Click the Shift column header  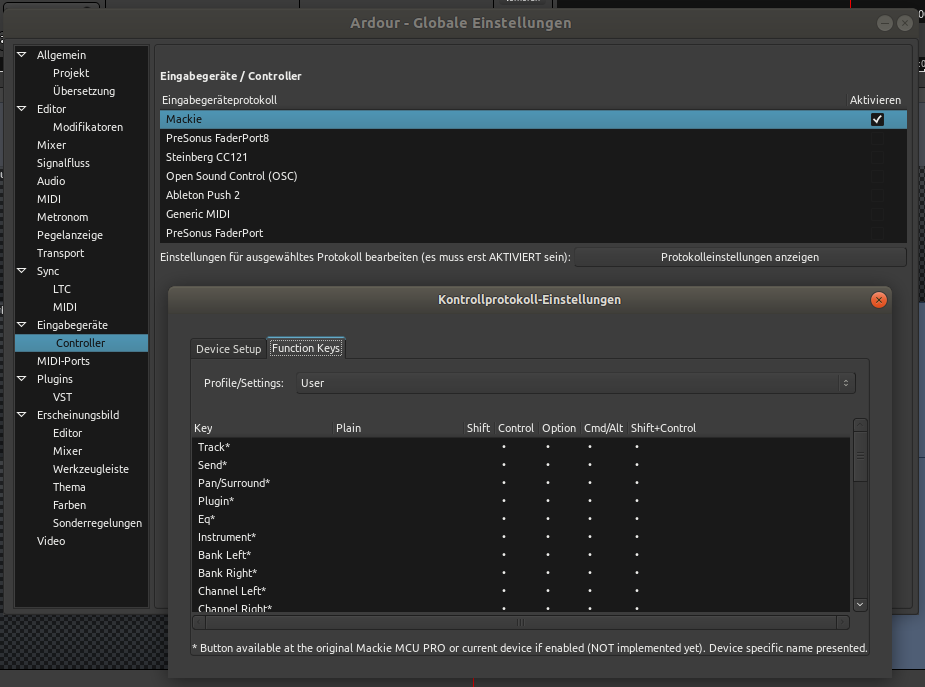(478, 428)
